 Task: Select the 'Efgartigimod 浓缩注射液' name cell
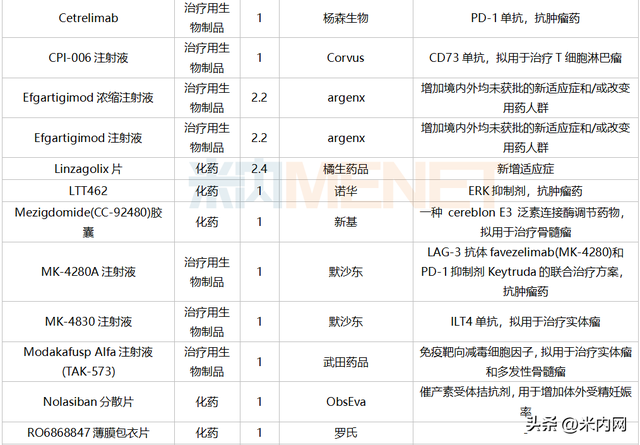point(88,98)
